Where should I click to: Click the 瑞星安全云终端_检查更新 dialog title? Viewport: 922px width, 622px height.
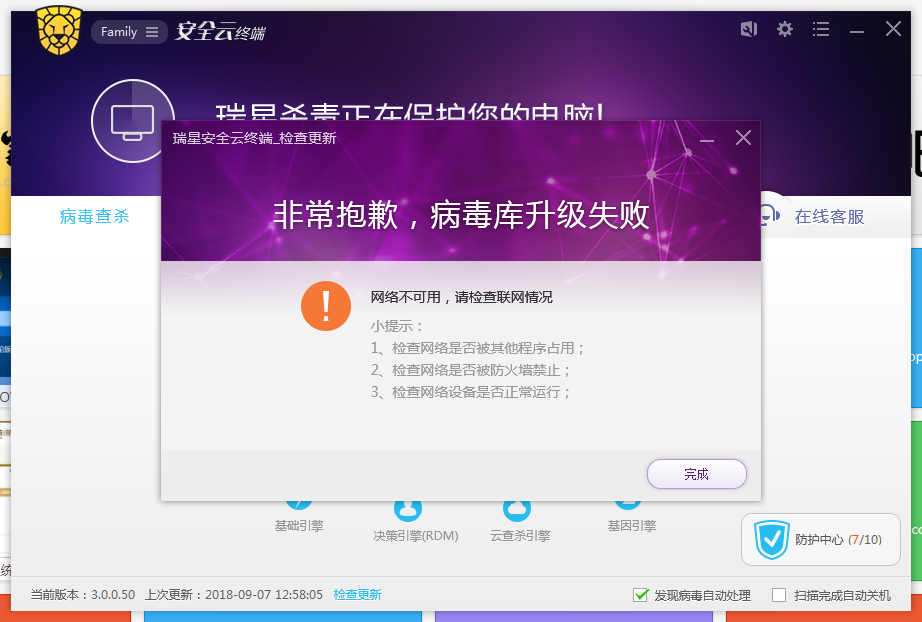[x=255, y=138]
